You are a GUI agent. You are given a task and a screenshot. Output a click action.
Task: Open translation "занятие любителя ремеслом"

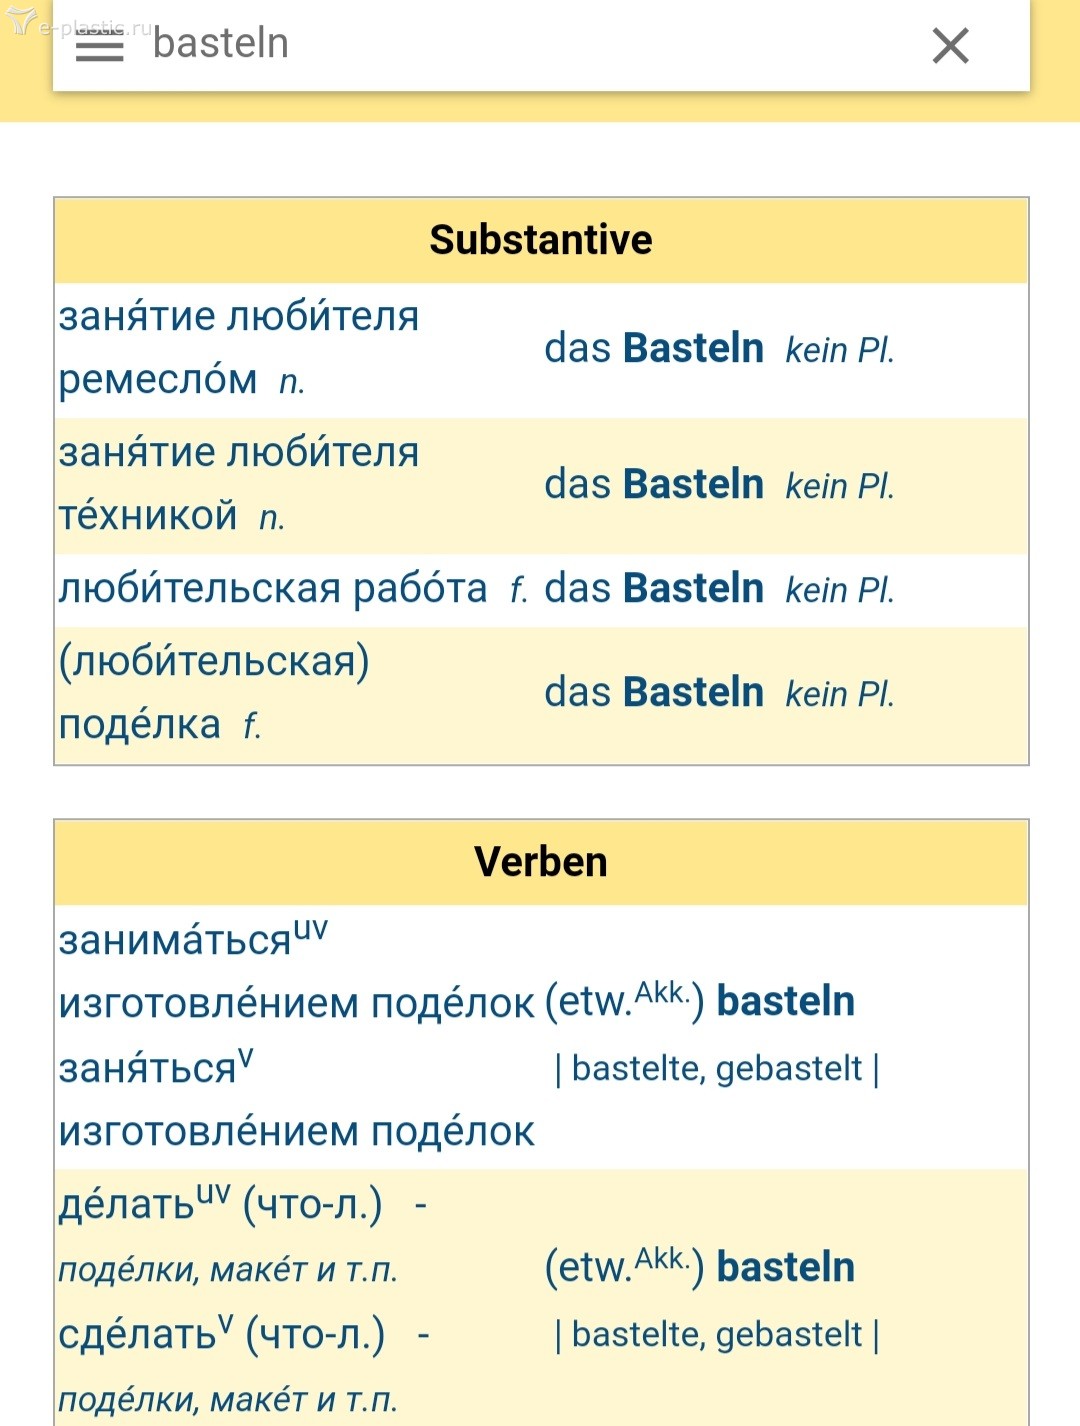coord(238,348)
